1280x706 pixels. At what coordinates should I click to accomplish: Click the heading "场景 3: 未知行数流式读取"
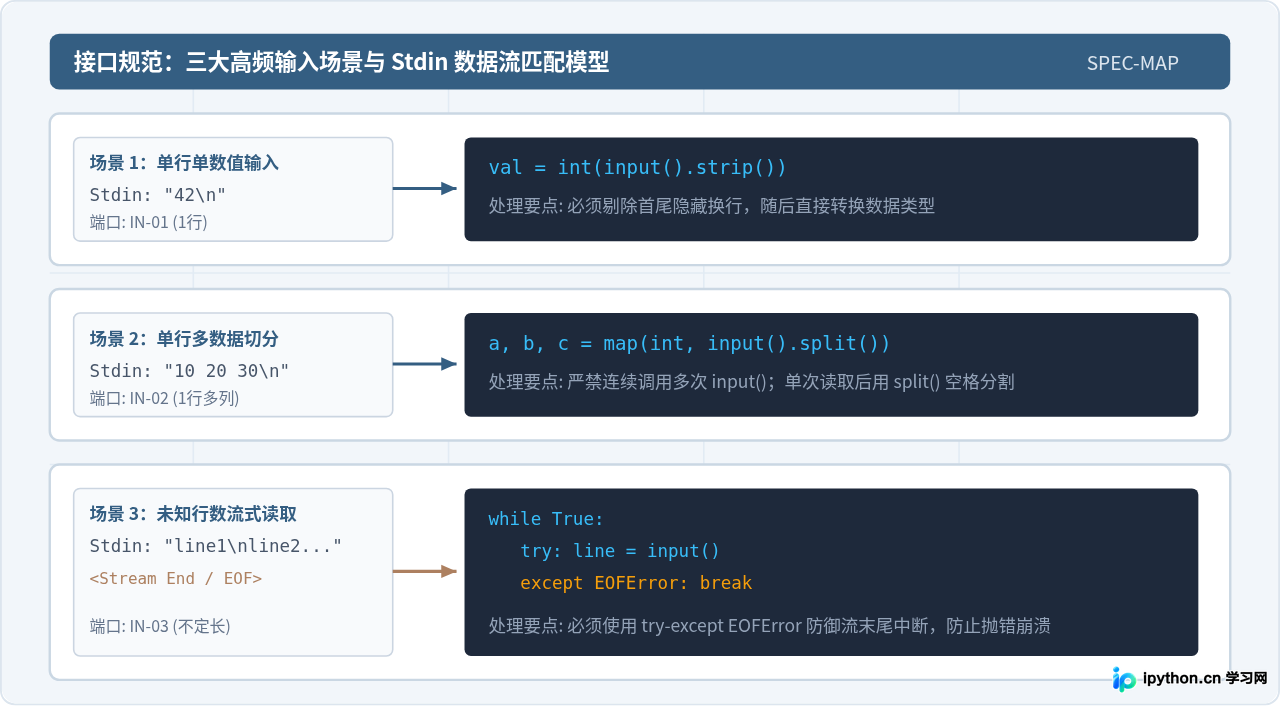point(193,514)
